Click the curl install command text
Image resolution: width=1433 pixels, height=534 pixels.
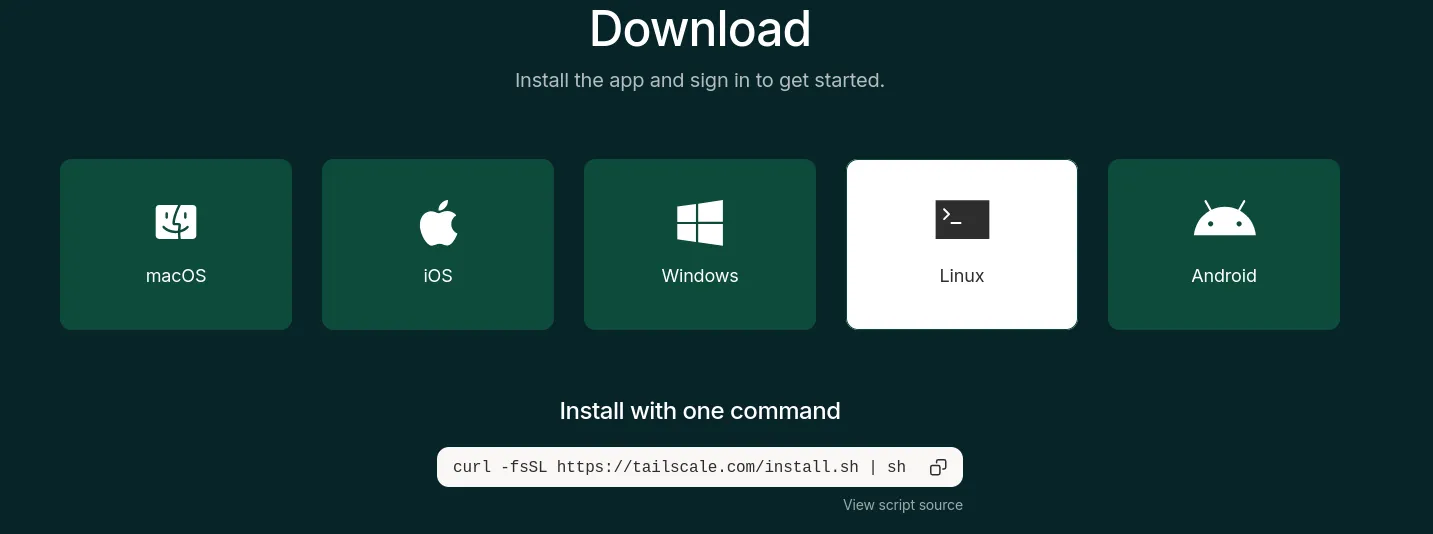coord(679,467)
